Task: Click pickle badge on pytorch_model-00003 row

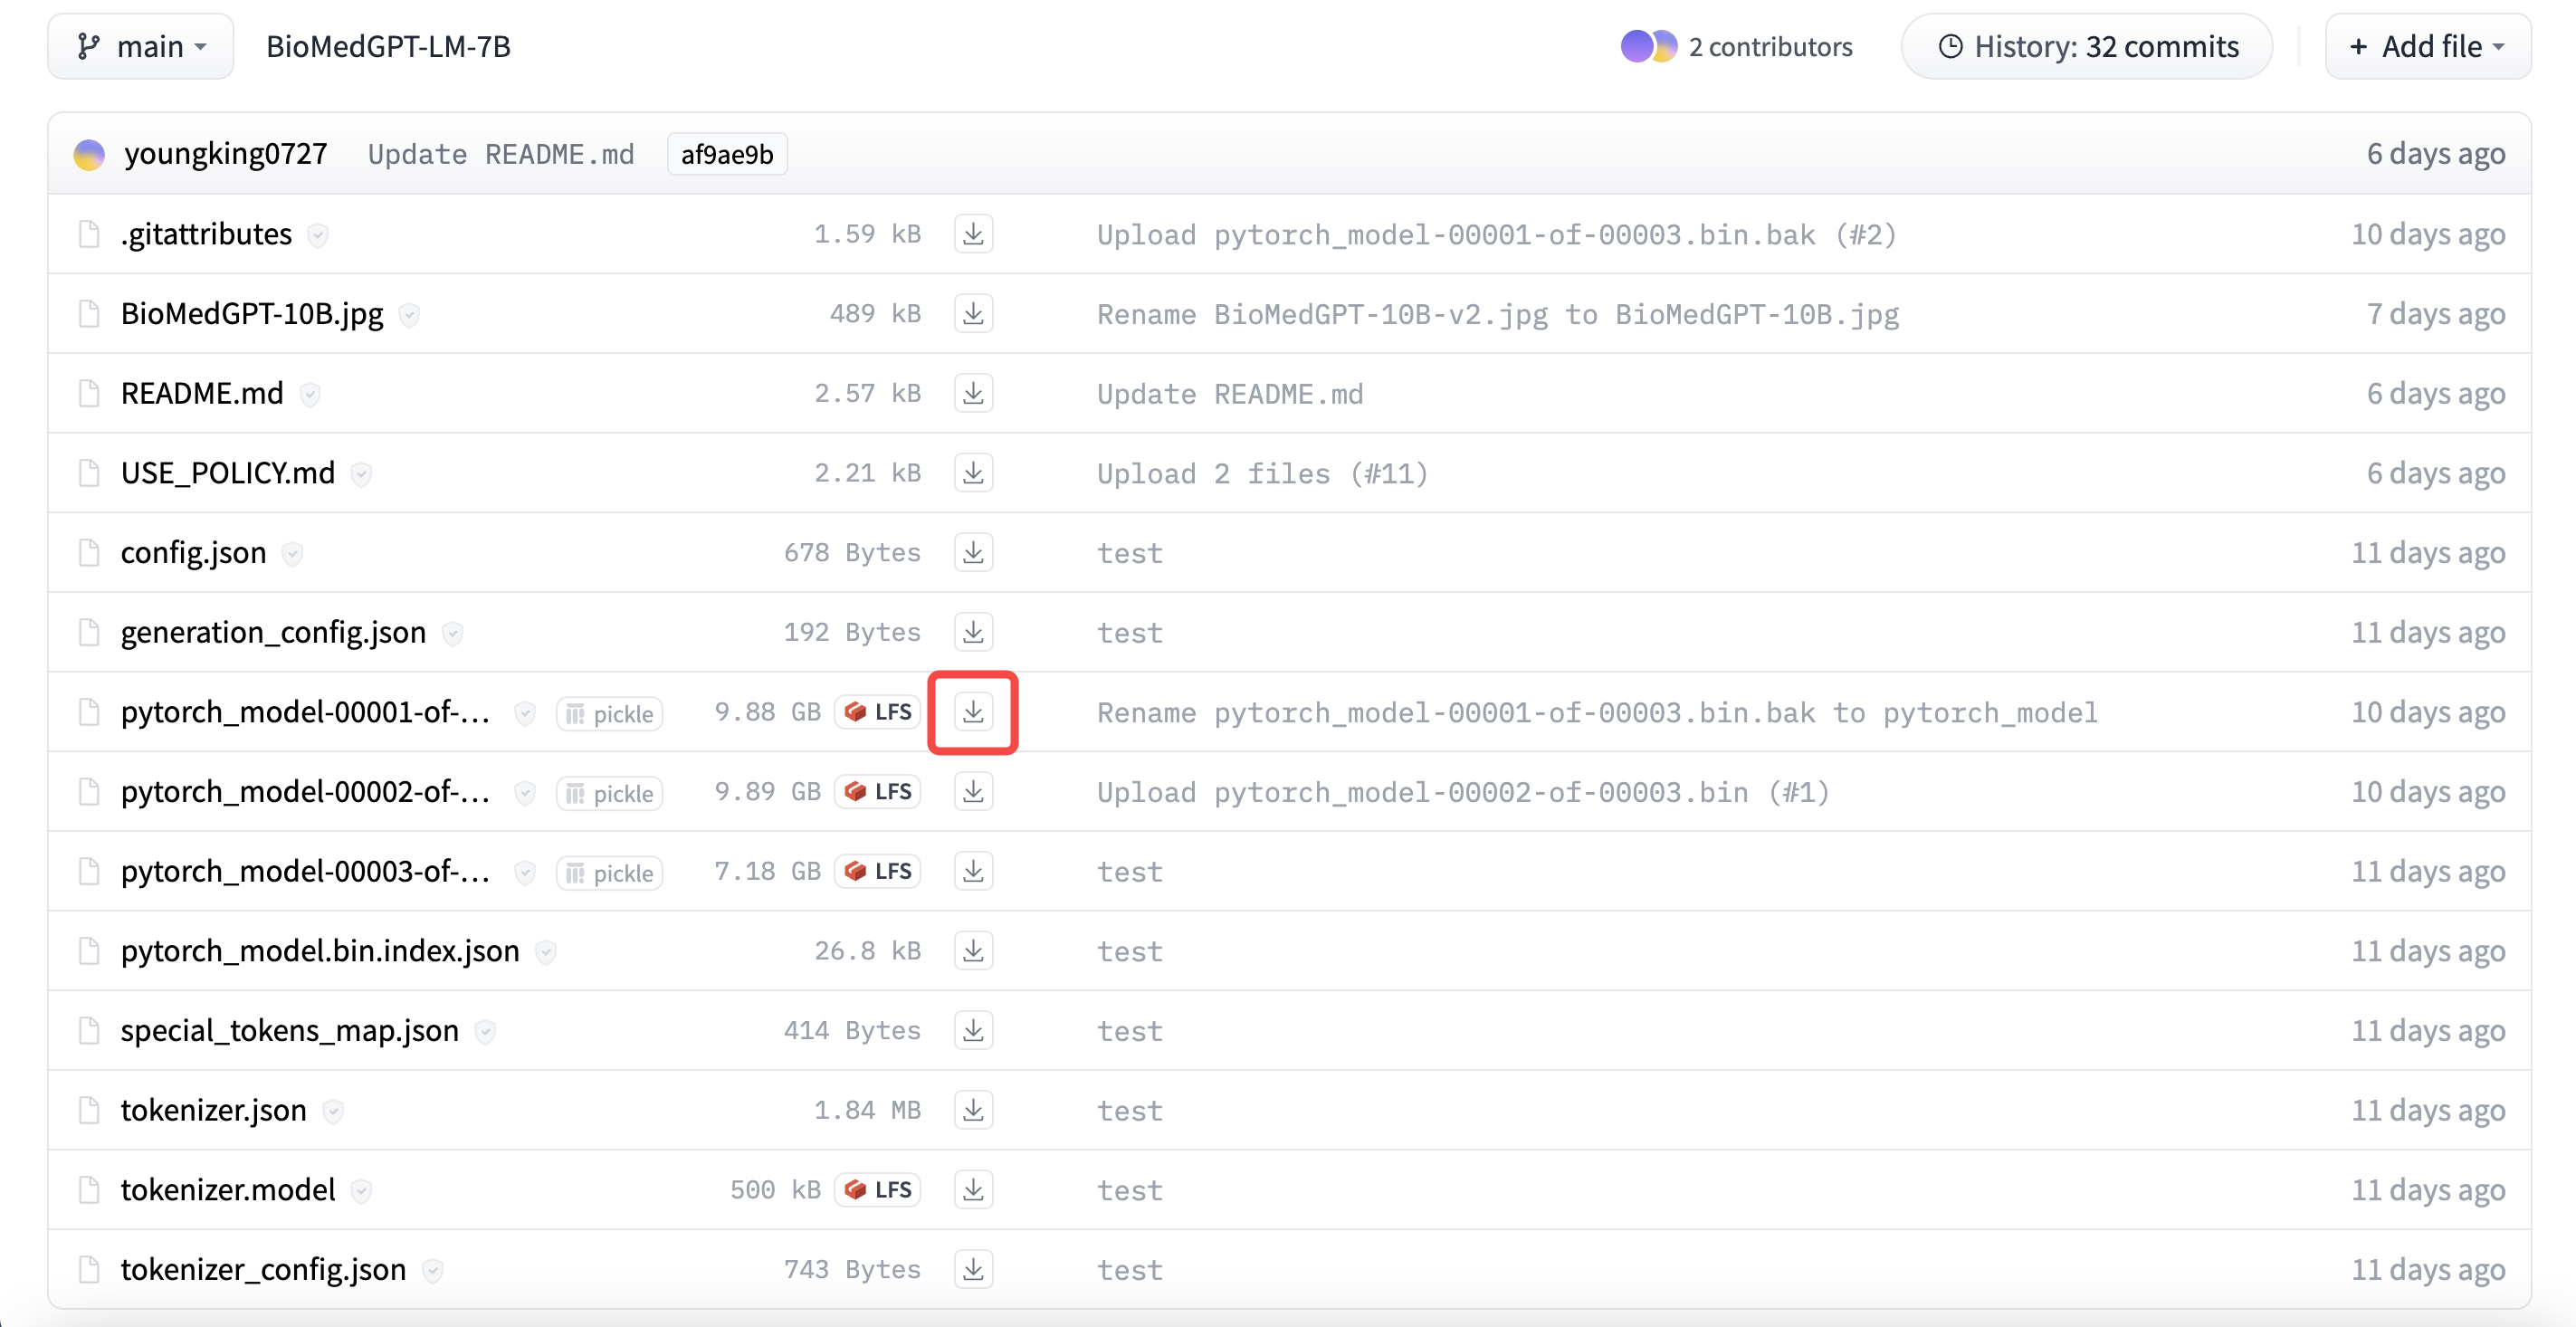Action: tap(609, 873)
